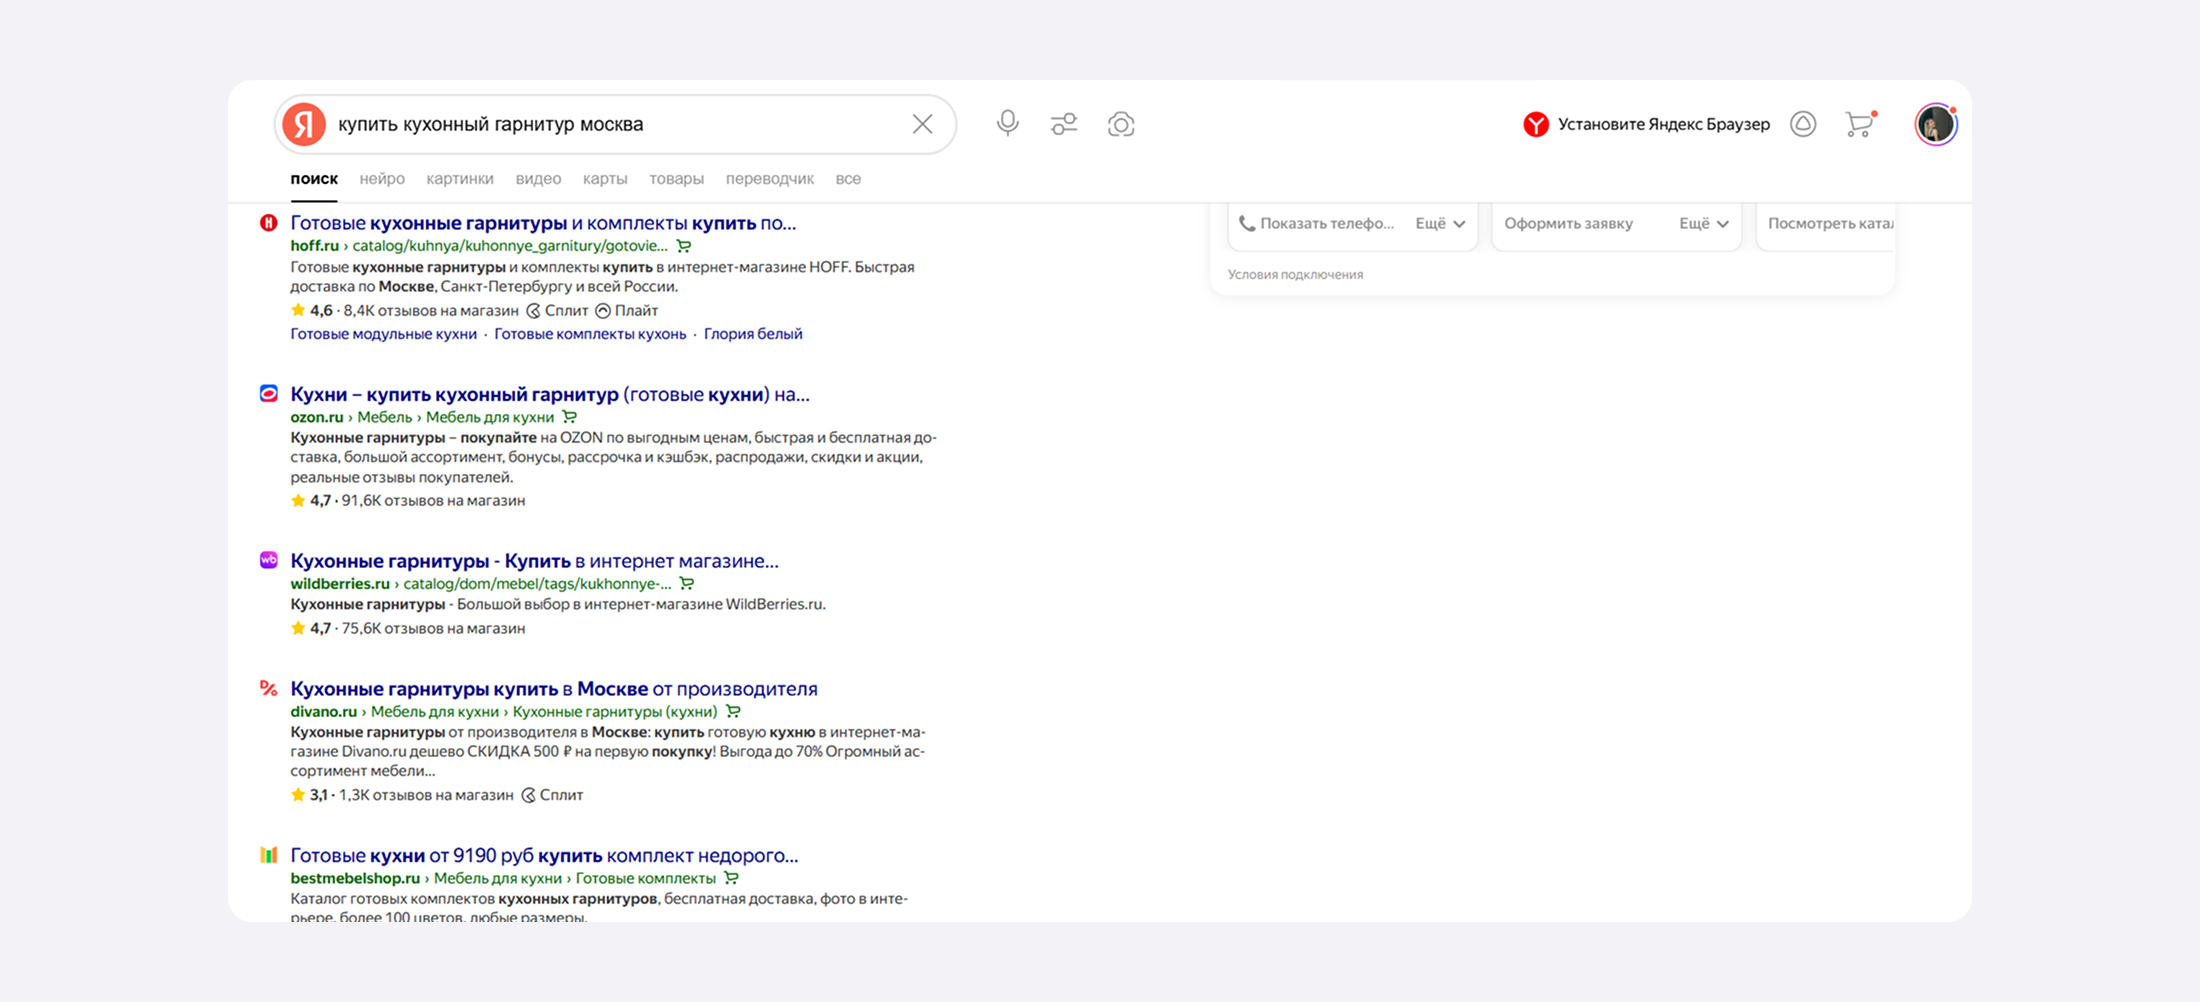2200x1002 pixels.
Task: Open the ozon.ru domain link
Action: (x=316, y=417)
